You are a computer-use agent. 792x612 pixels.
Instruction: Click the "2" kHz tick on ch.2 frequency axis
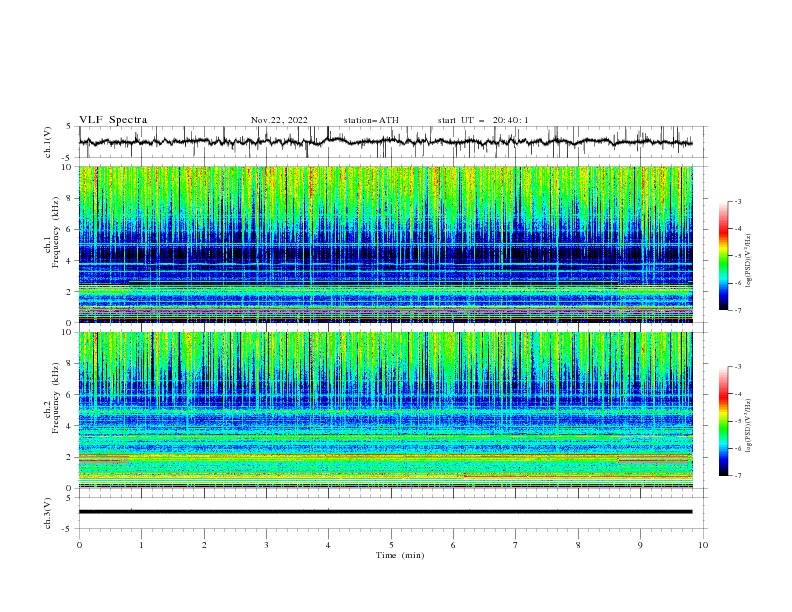[x=70, y=457]
